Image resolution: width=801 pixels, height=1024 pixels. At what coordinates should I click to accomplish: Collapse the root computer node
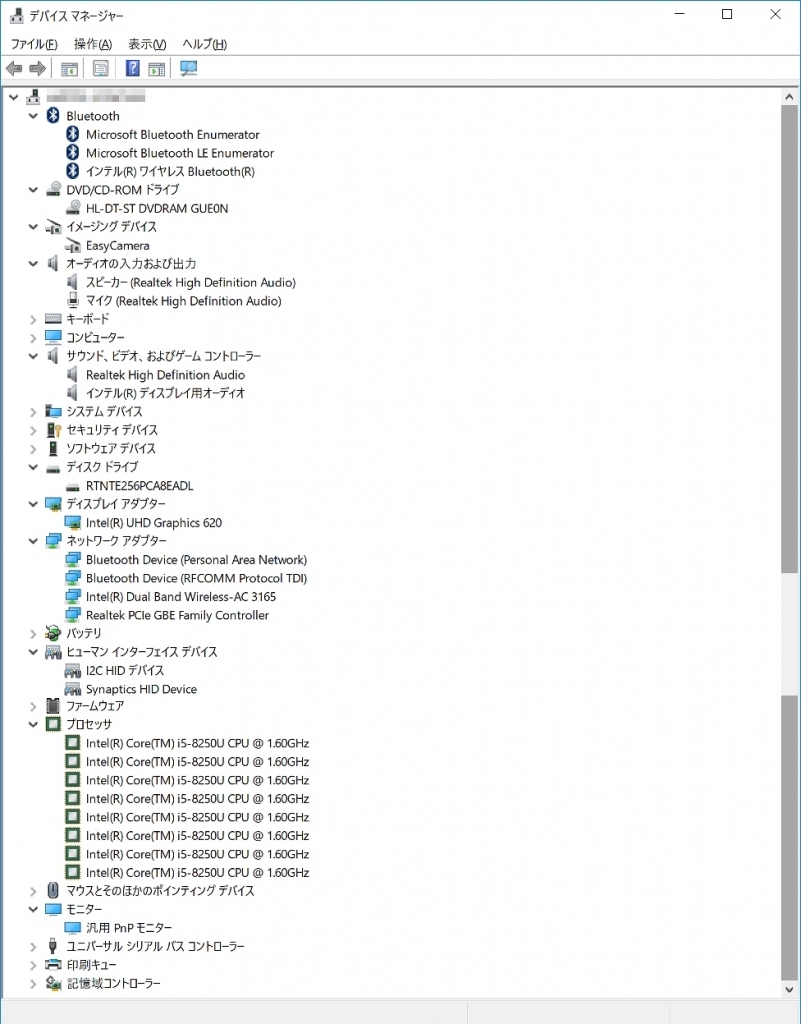coord(13,97)
